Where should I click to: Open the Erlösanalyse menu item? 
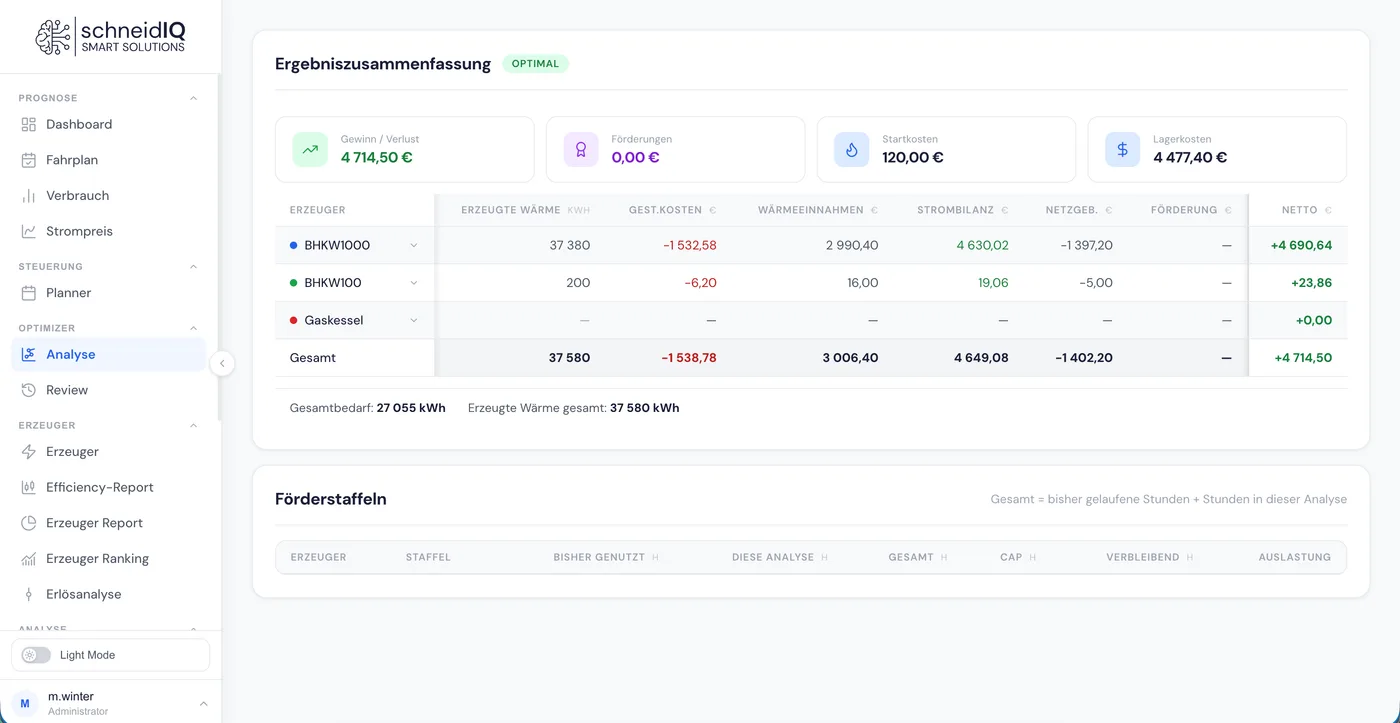(x=109, y=594)
